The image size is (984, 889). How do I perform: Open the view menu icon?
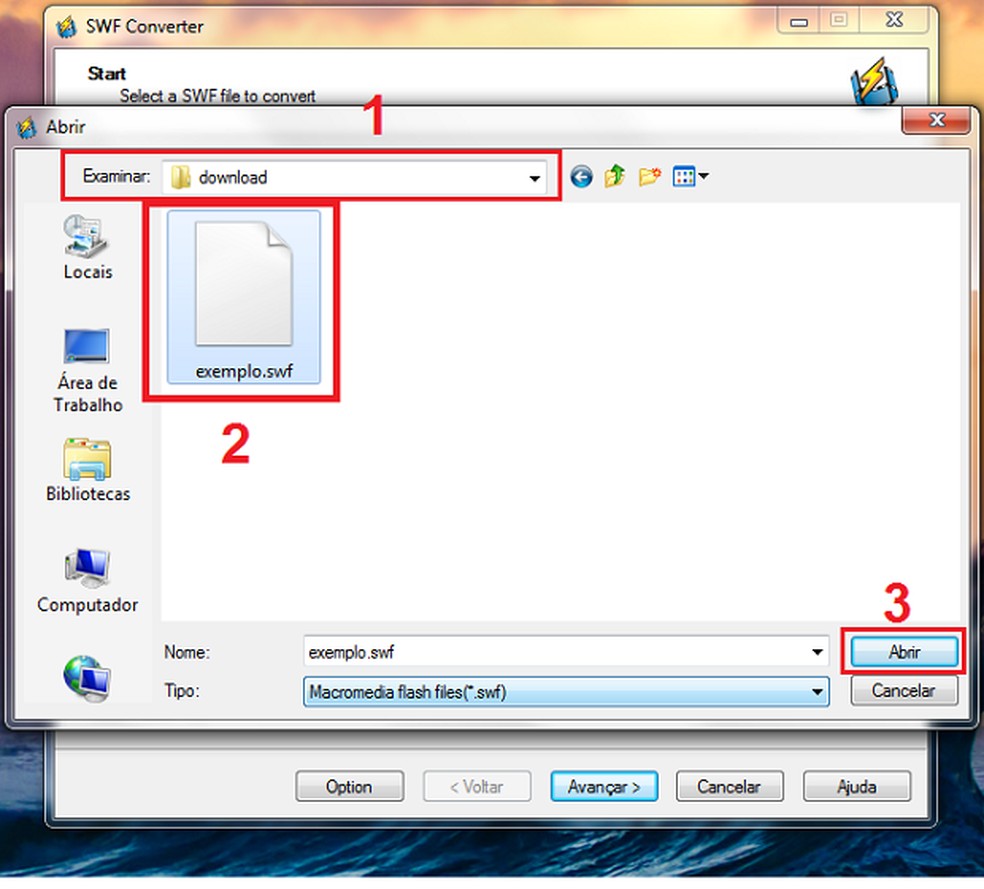click(x=690, y=177)
